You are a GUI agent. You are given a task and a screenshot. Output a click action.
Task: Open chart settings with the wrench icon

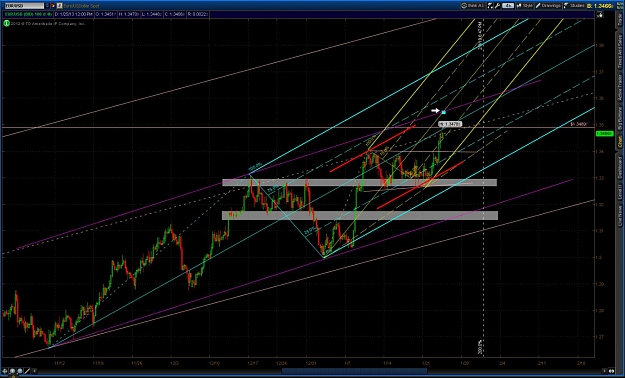pos(497,6)
